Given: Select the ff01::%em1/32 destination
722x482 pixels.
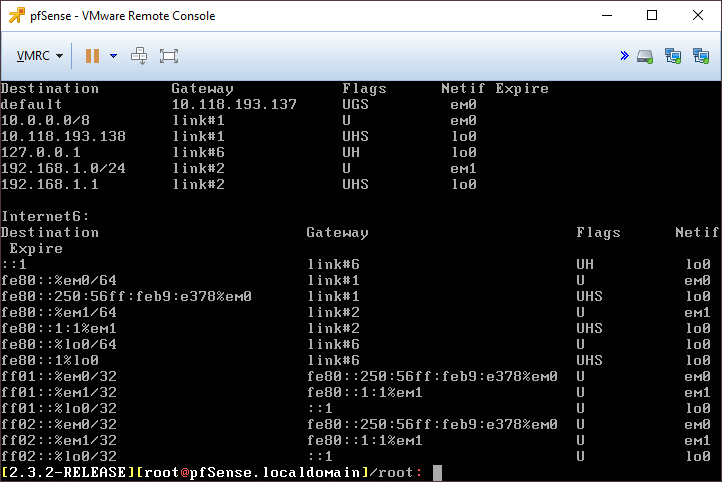Looking at the screenshot, I should [58, 393].
